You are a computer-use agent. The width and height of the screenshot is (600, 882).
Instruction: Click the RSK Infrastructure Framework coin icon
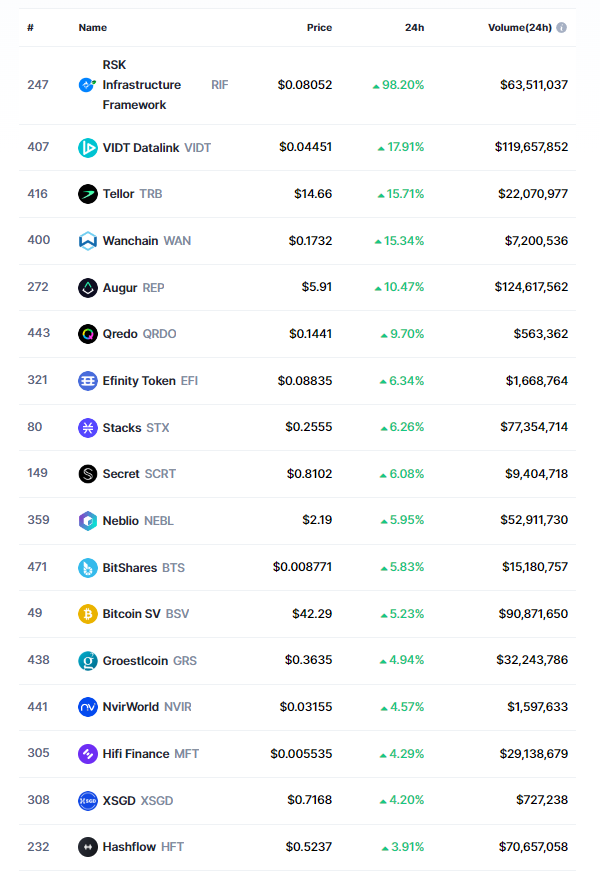(88, 85)
